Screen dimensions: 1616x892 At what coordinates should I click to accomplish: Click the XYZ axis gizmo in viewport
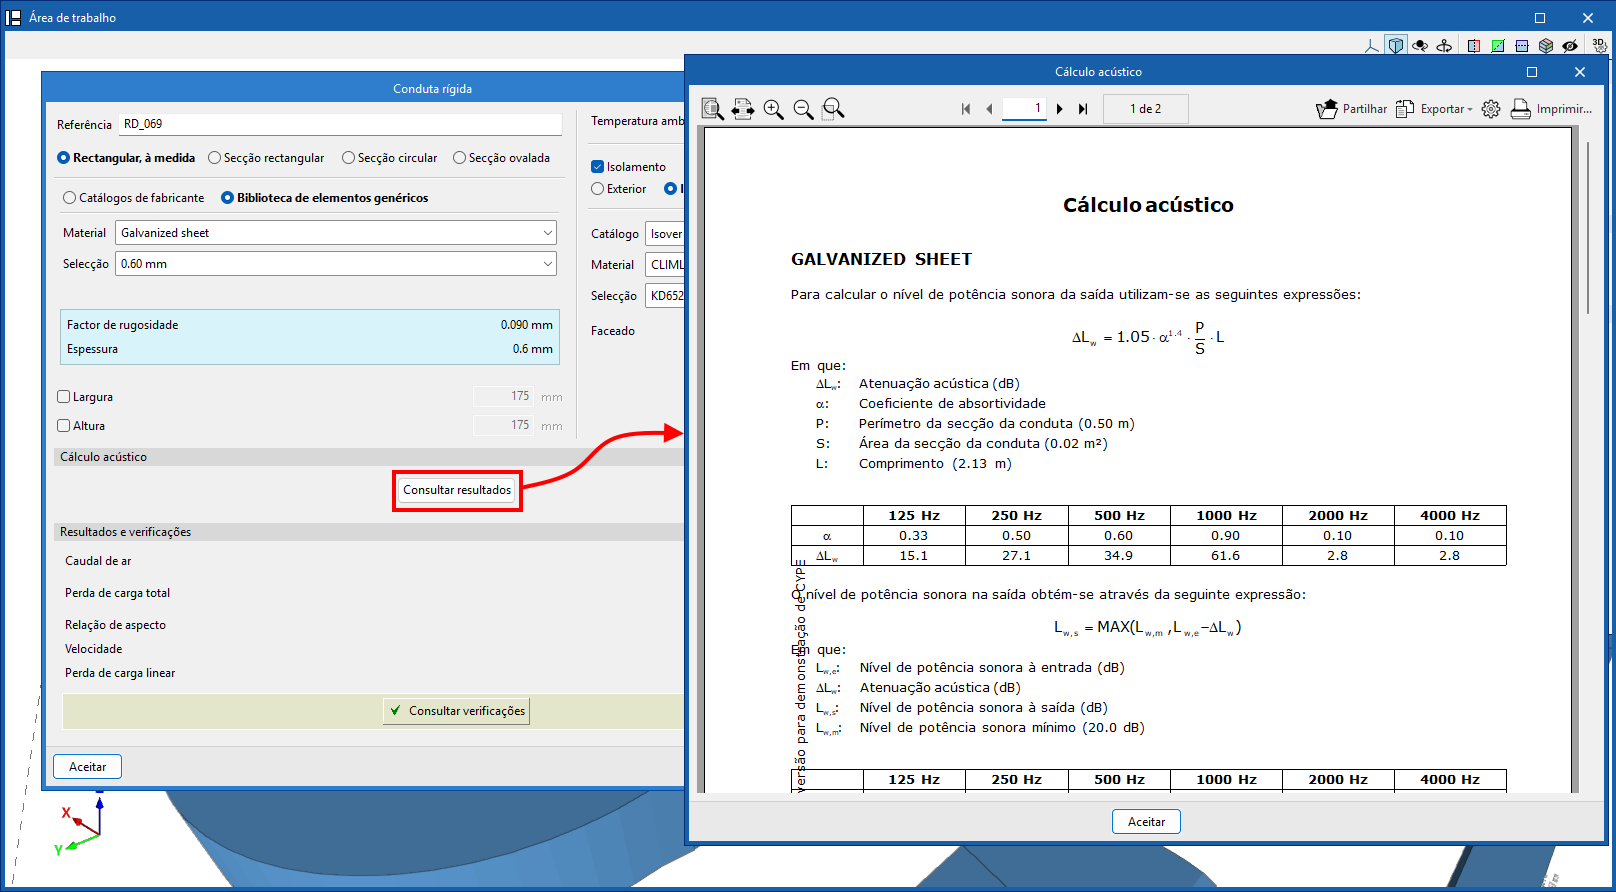(x=81, y=825)
